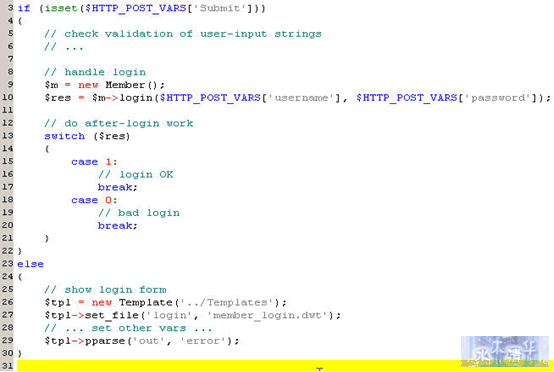Click the 'break;' statement on line 20
This screenshot has height=372, width=554.
(118, 225)
